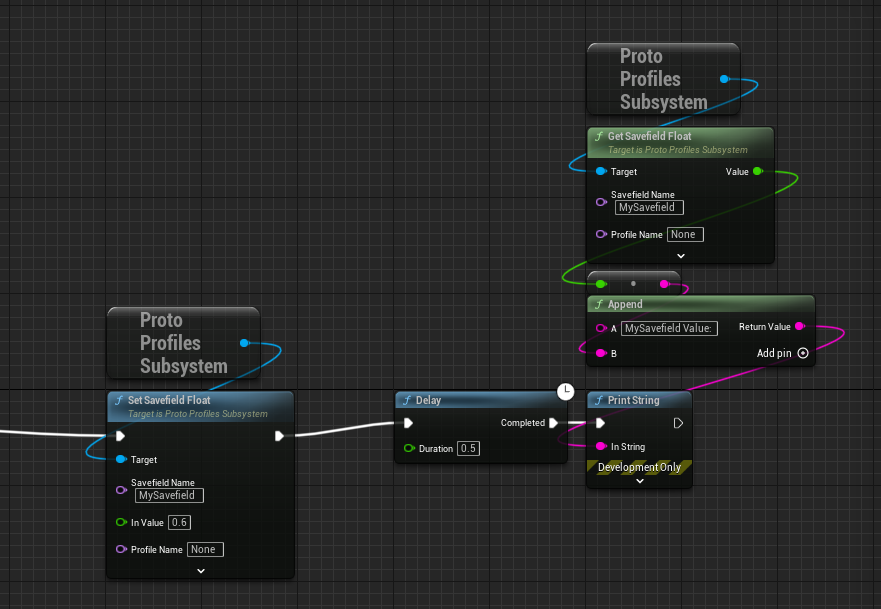Screen dimensions: 881x609
Task: Click the Print String In String pin
Action: pos(600,446)
